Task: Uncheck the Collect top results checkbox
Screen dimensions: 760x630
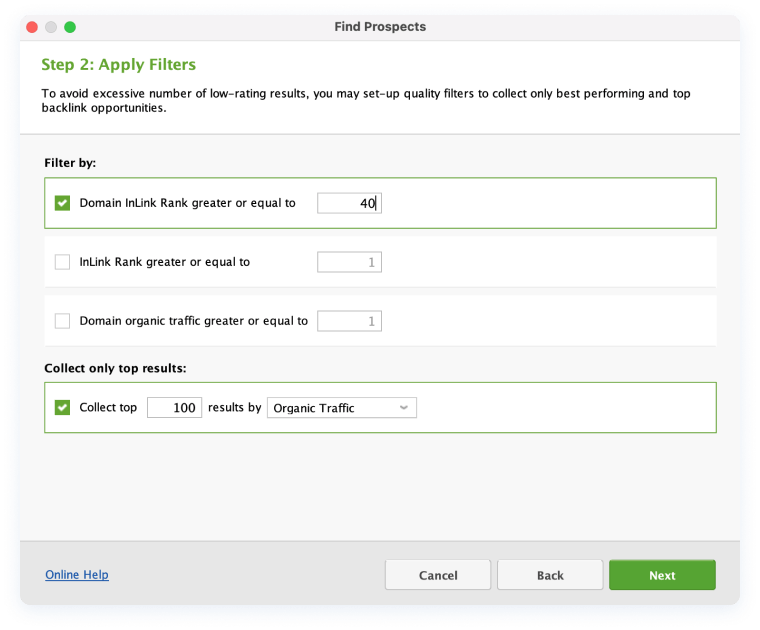Action: pyautogui.click(x=63, y=408)
